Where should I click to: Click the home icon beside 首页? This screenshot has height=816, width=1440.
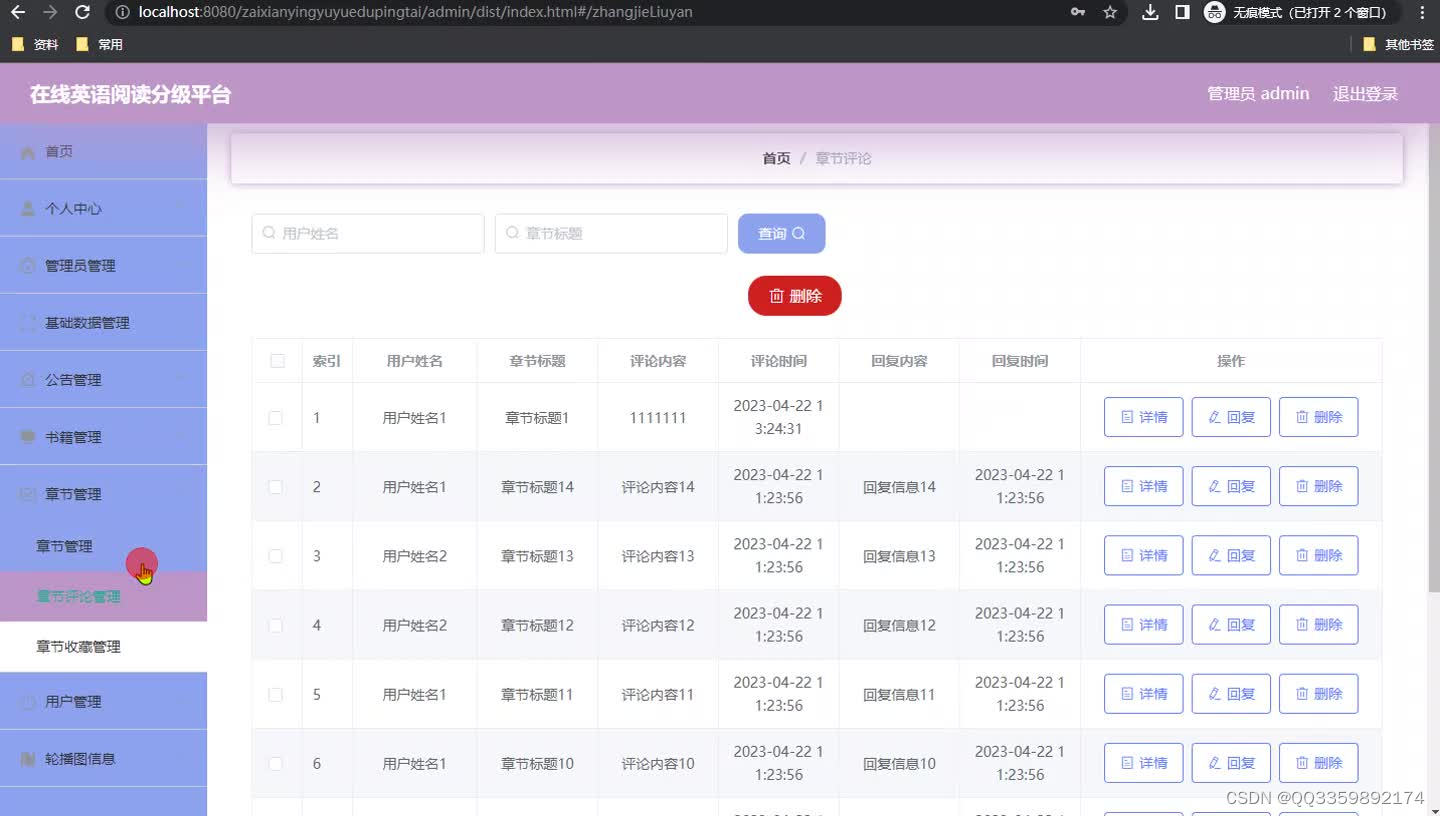(28, 152)
